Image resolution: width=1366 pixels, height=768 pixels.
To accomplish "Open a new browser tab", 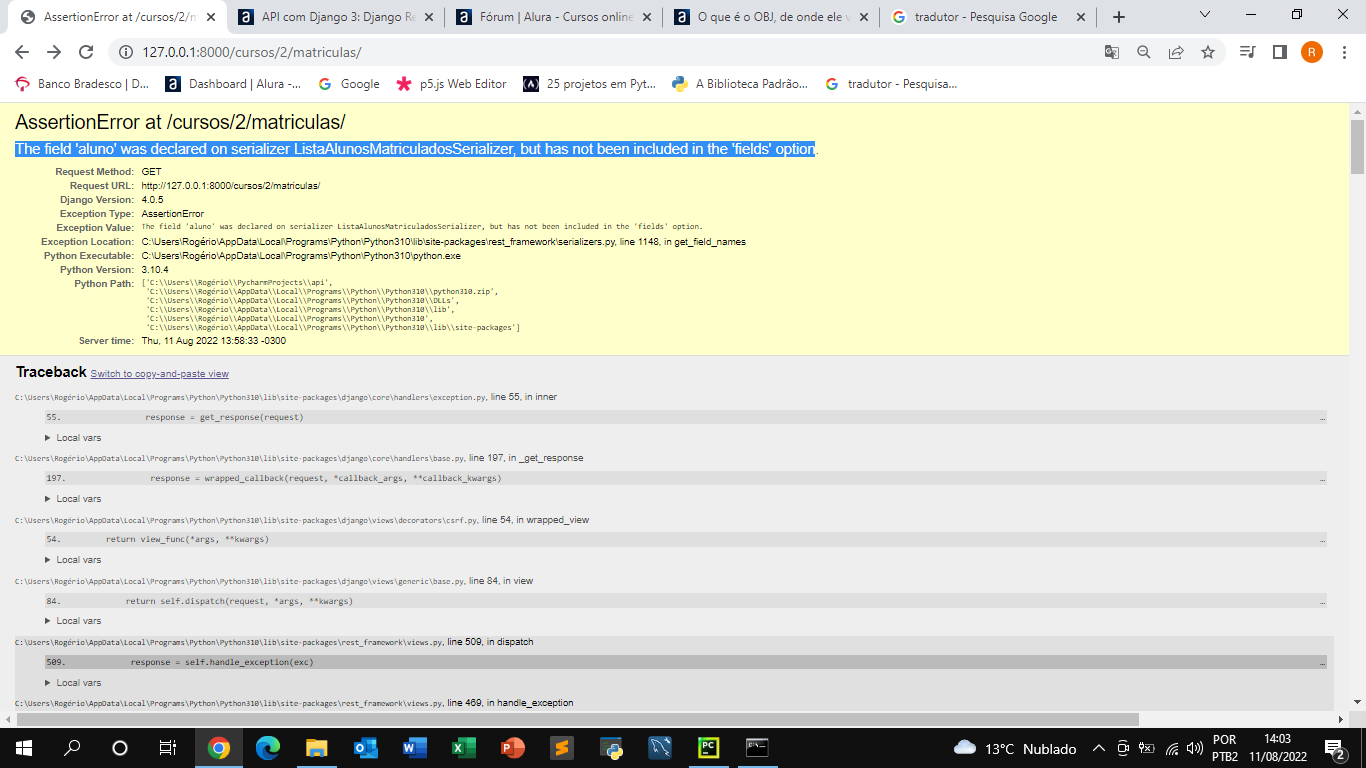I will [x=1119, y=17].
